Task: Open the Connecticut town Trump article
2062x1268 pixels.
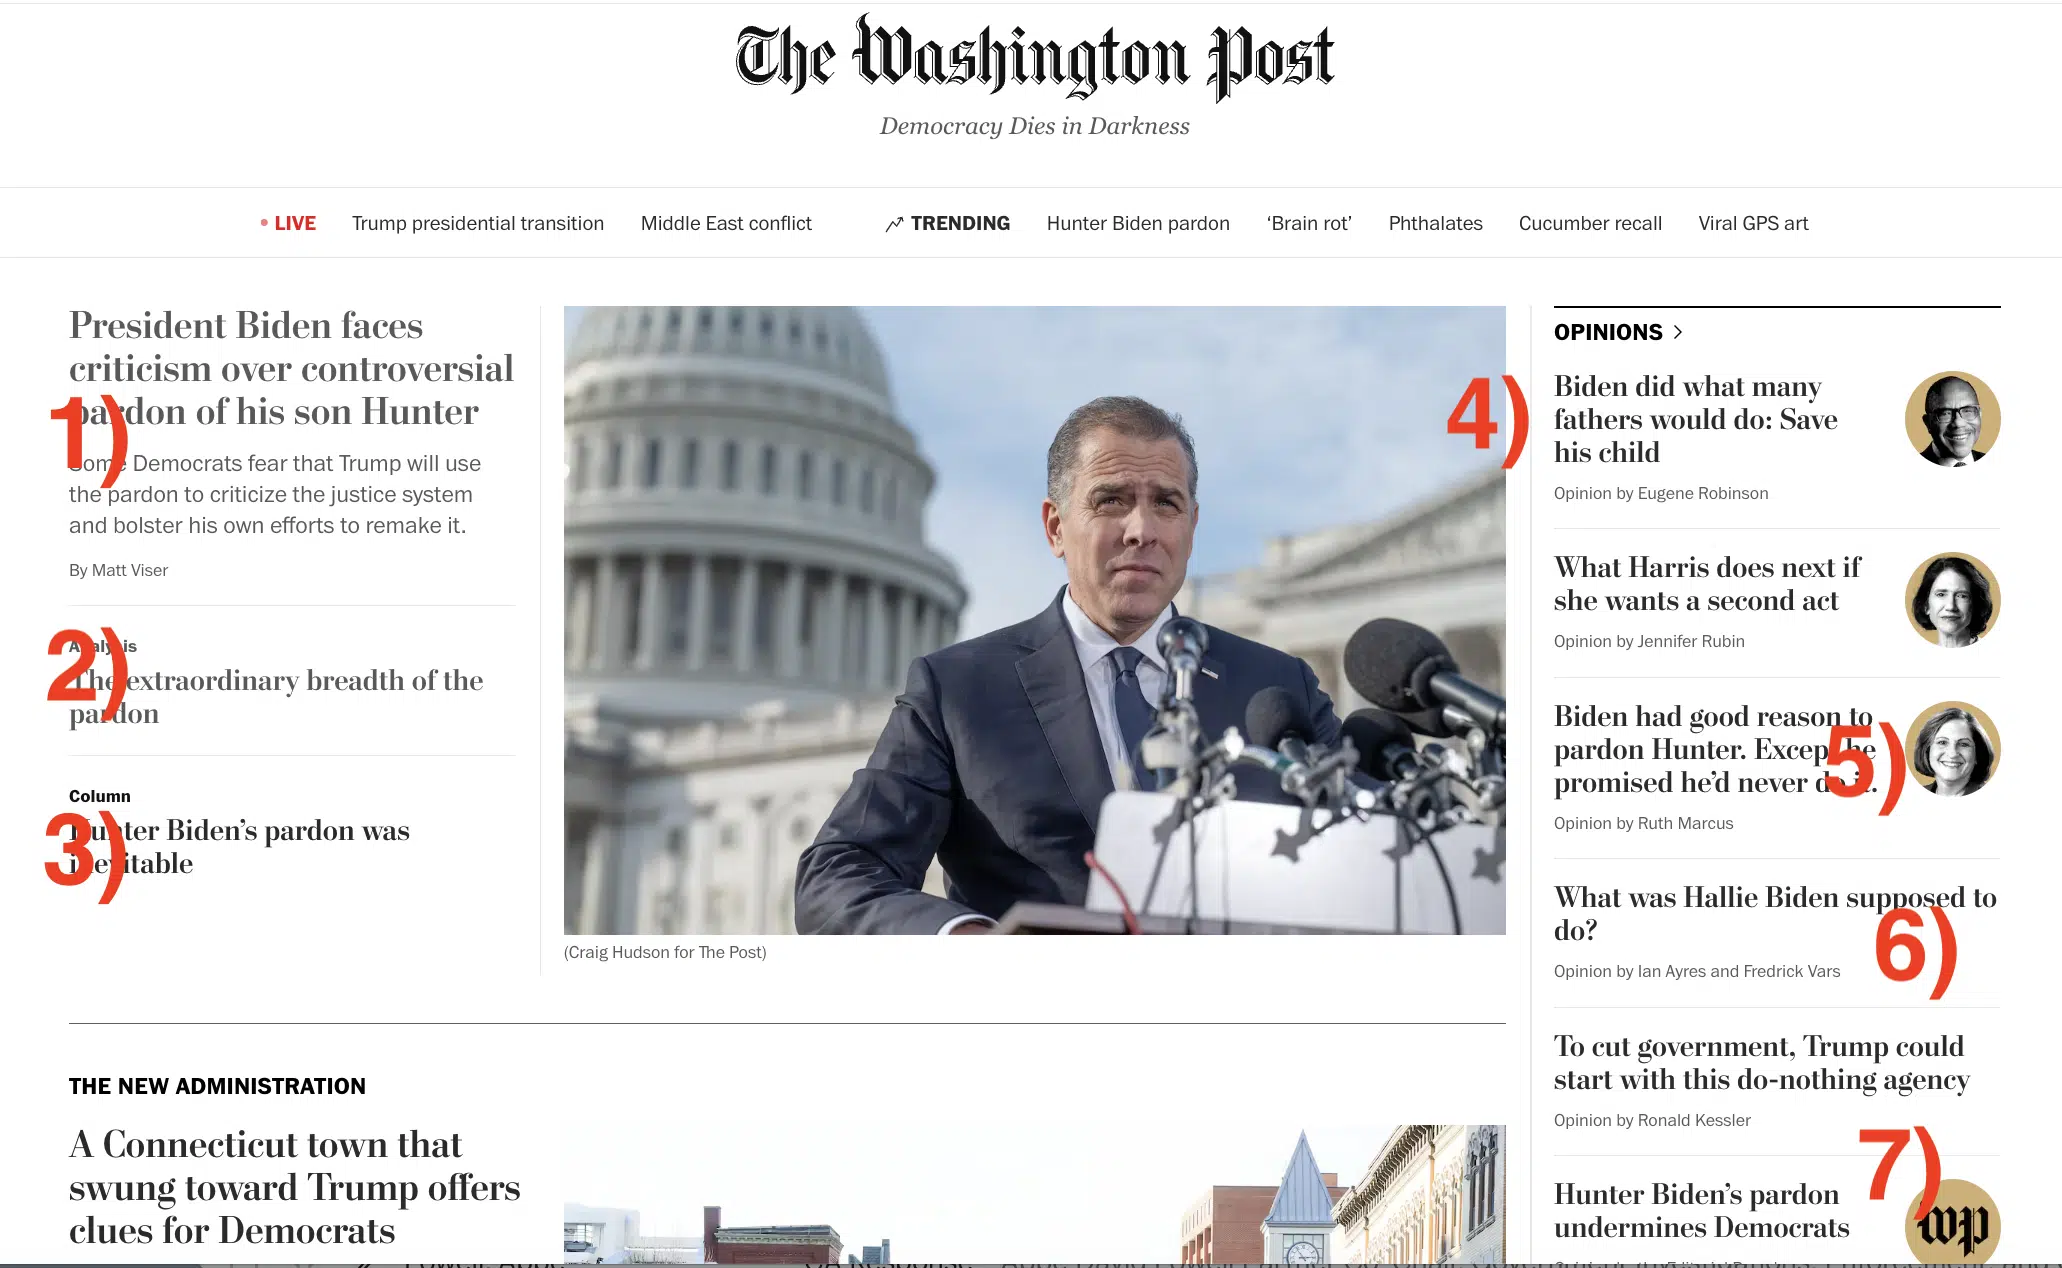Action: 295,1187
